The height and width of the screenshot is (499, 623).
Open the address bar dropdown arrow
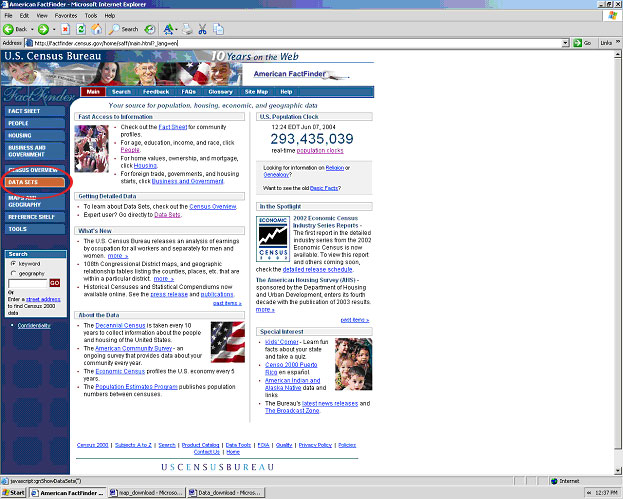pyautogui.click(x=566, y=43)
